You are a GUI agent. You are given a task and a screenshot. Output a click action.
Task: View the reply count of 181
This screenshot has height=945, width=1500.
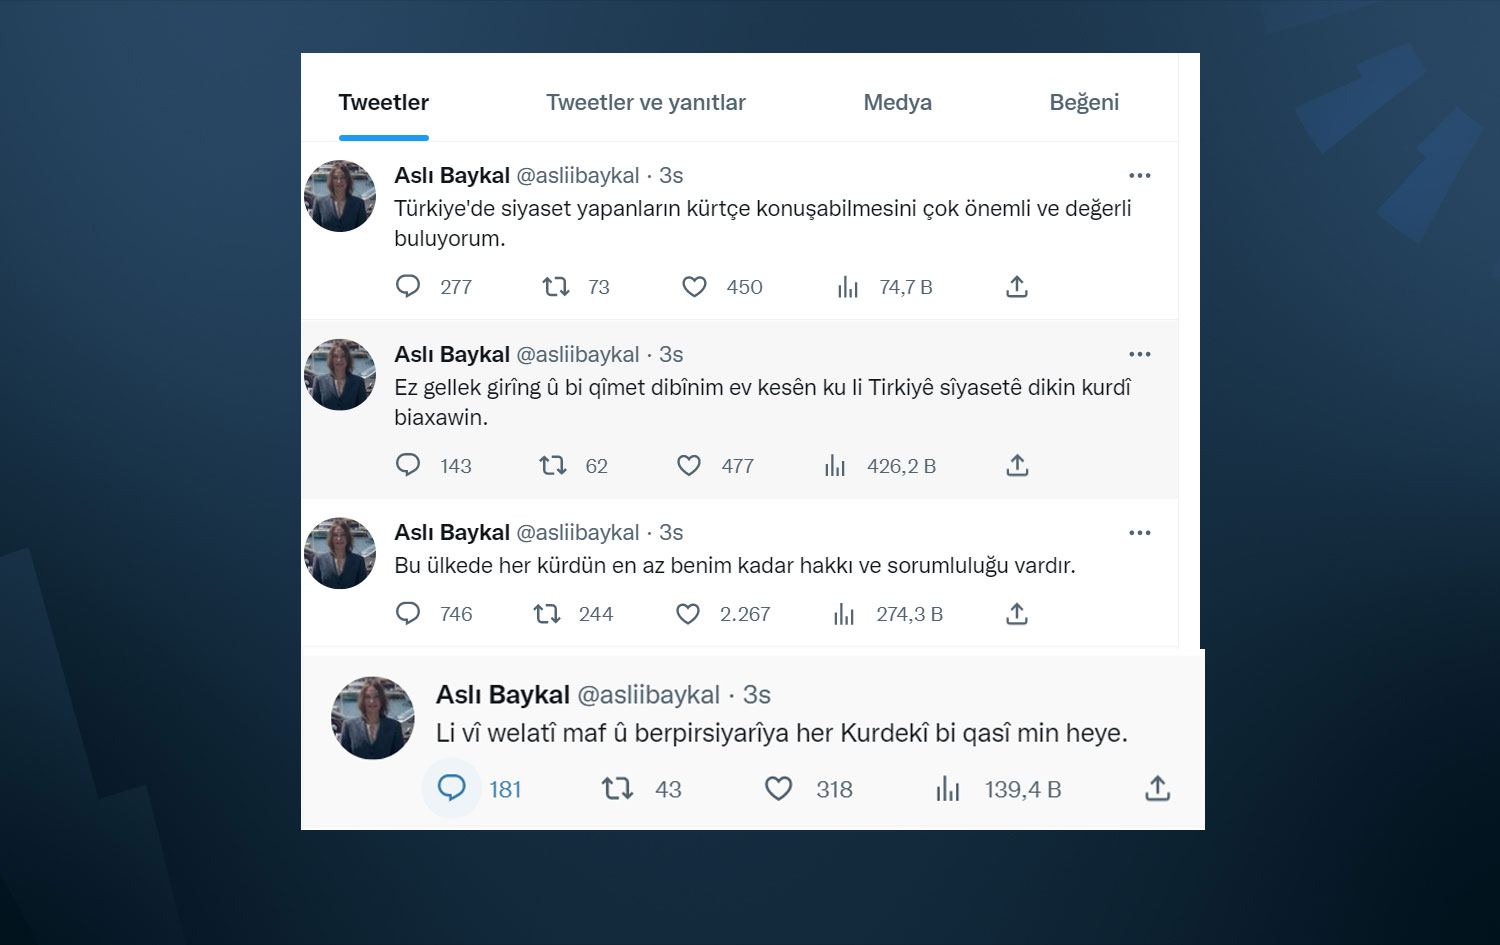click(505, 789)
